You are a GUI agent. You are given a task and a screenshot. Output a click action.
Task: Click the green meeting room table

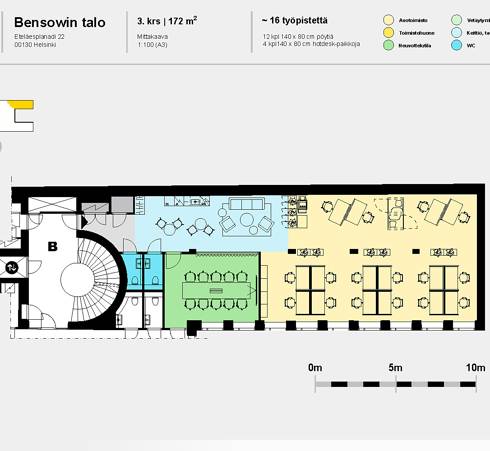(216, 291)
